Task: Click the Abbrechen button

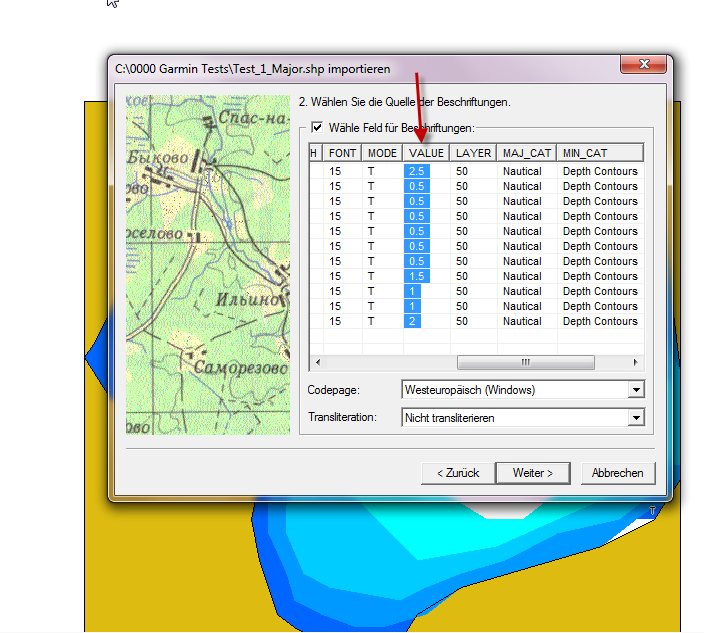Action: [617, 473]
